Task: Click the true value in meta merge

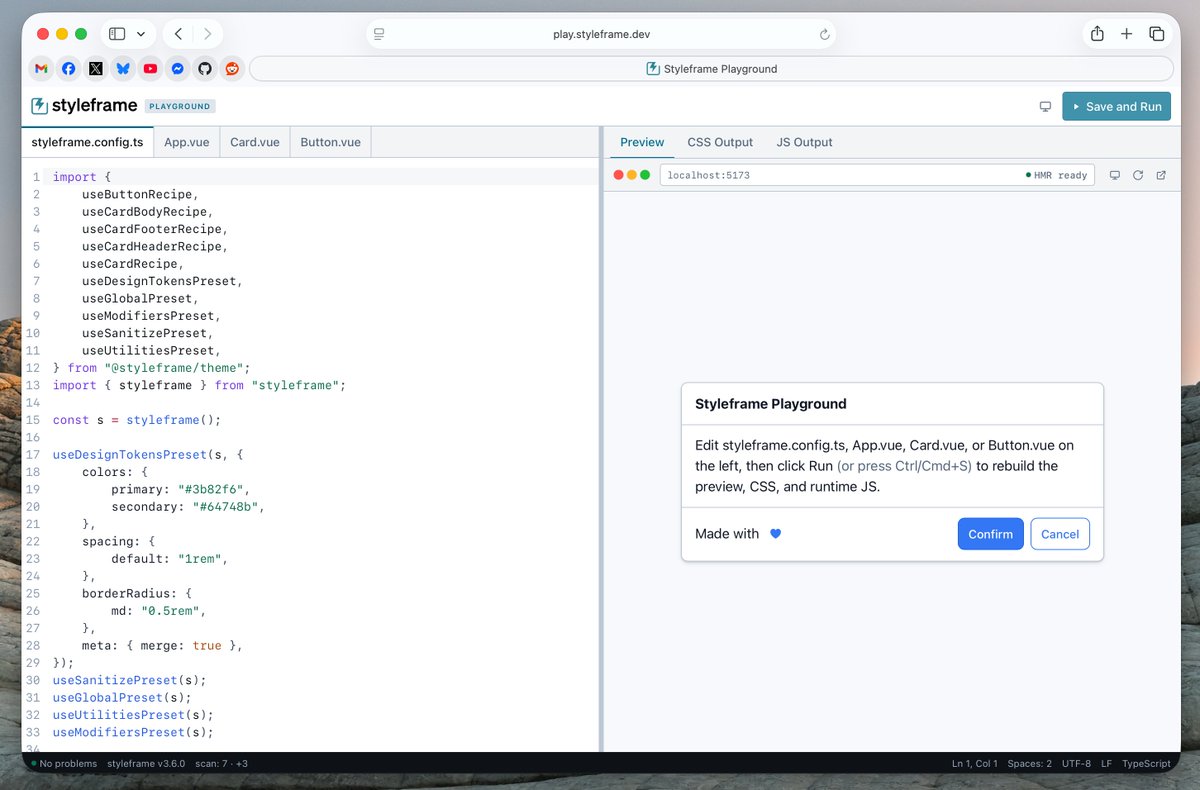Action: (x=207, y=646)
